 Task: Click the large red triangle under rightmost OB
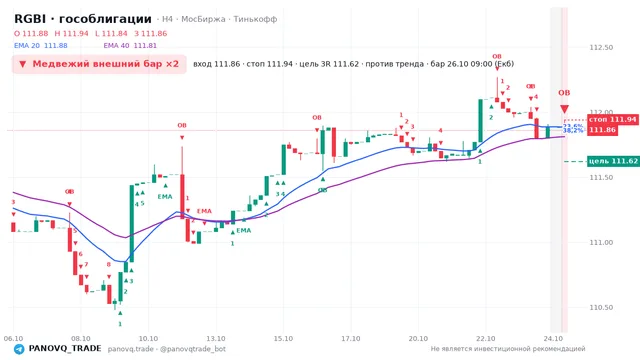click(x=564, y=109)
